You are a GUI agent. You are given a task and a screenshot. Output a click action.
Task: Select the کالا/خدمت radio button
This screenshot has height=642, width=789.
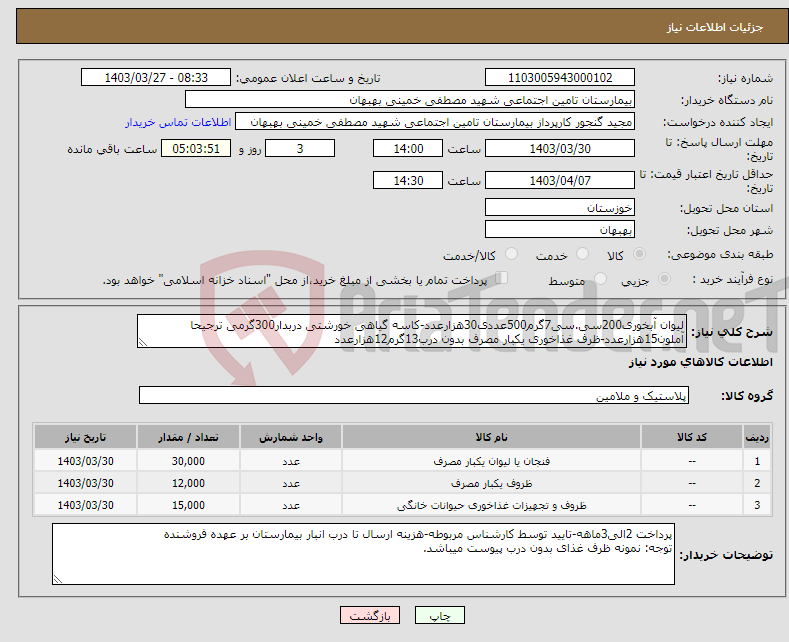click(x=511, y=254)
